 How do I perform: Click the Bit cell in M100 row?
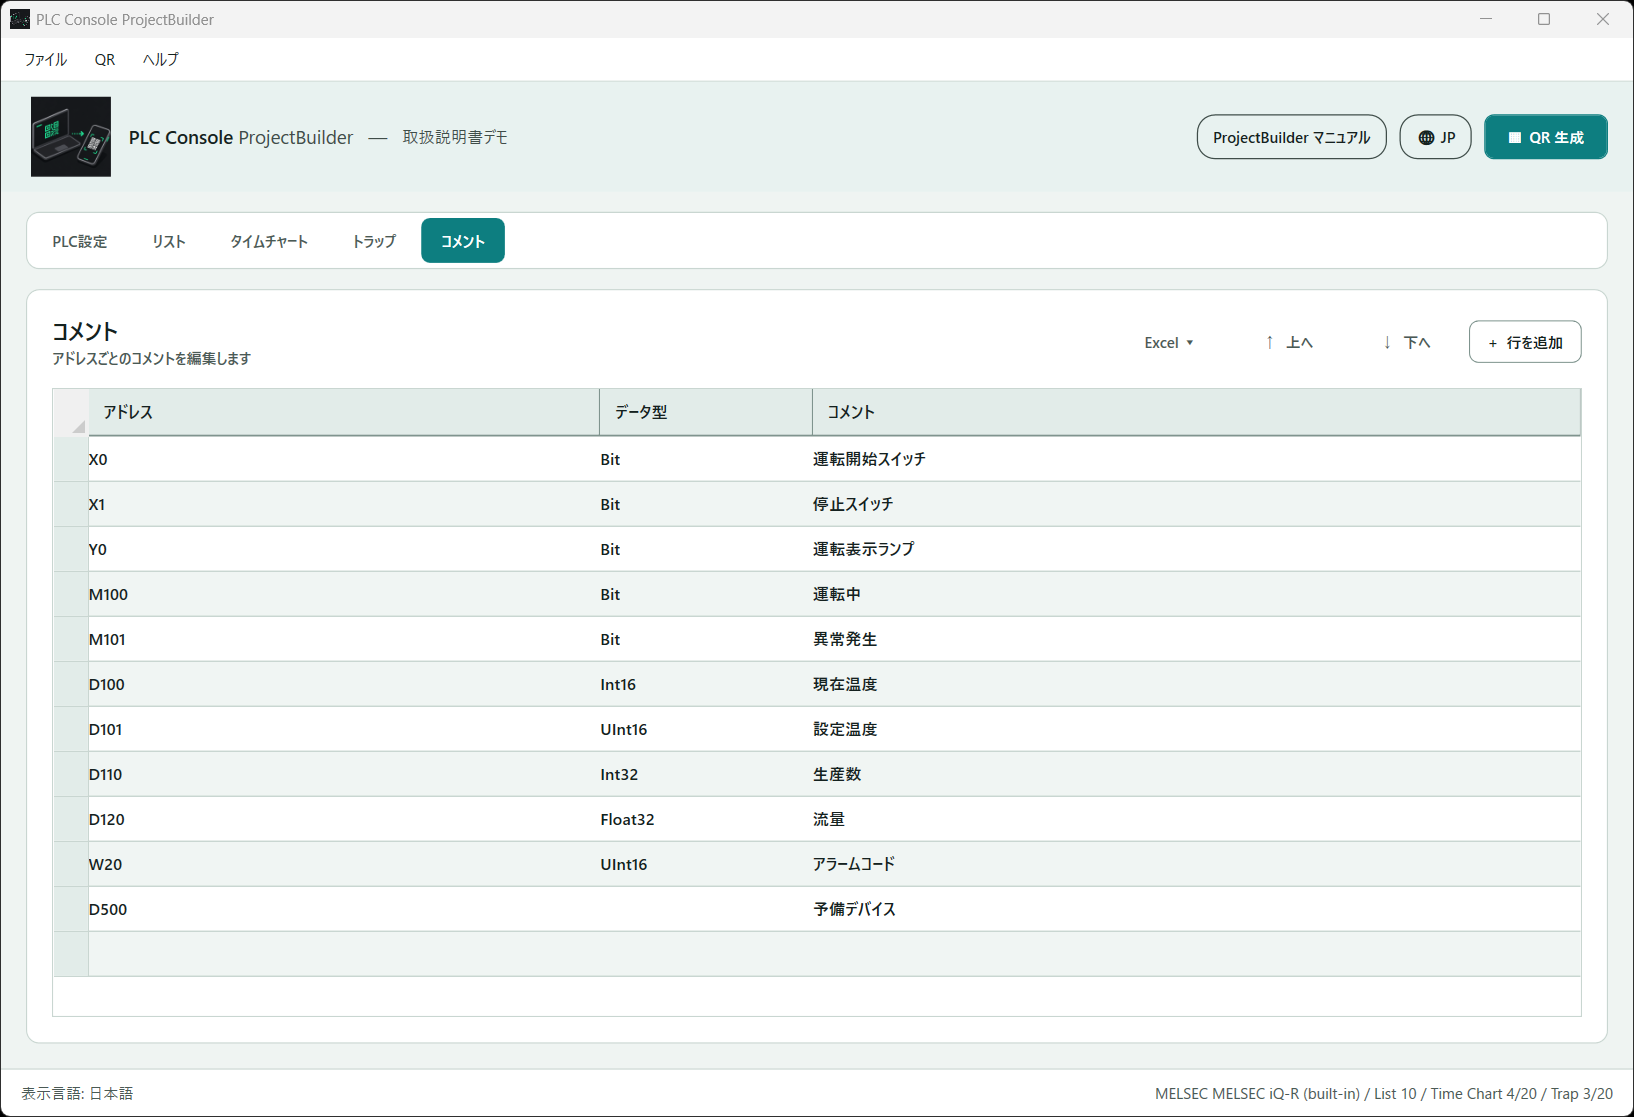(x=706, y=594)
